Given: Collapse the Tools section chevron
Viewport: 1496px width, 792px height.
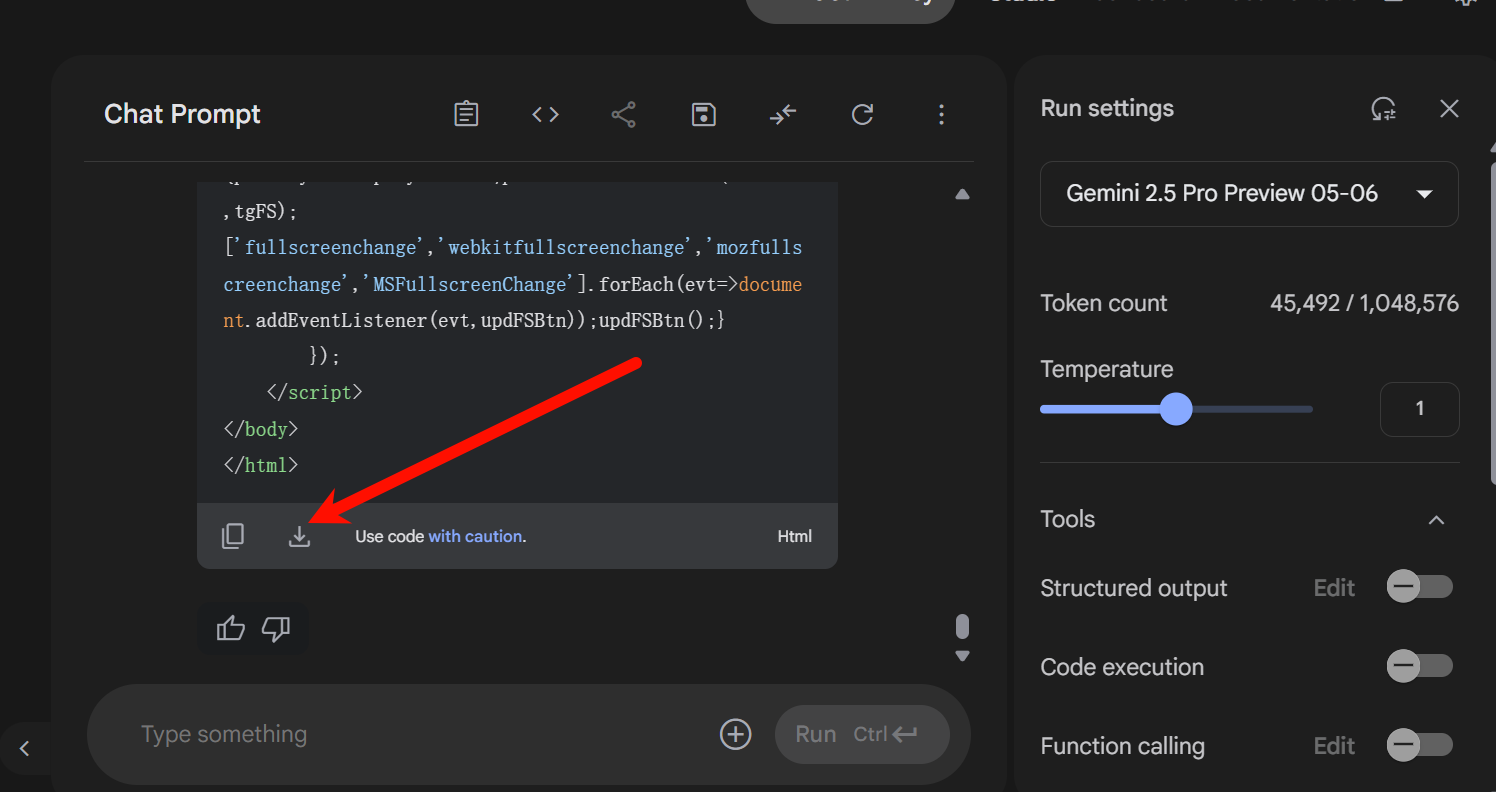Looking at the screenshot, I should [1436, 520].
